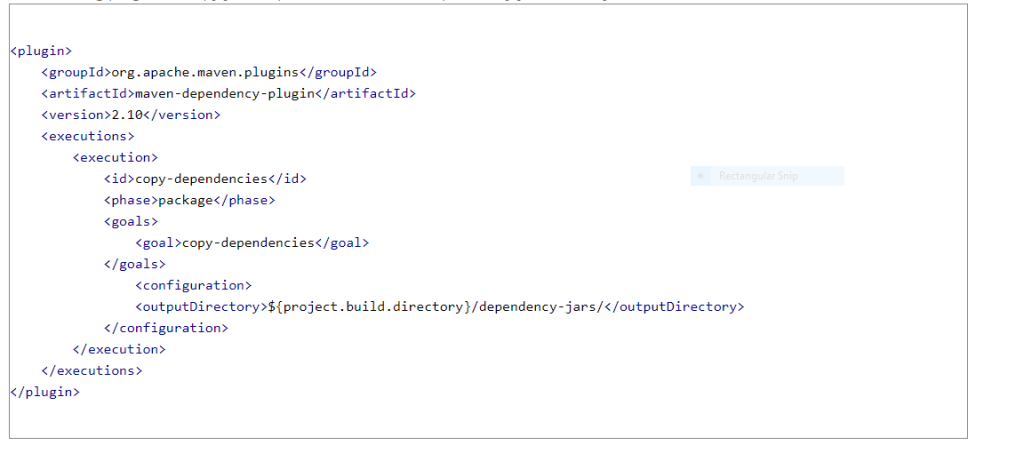Click the closing </plugin> tag
Viewport: 1024px width, 453px height.
[x=45, y=392]
